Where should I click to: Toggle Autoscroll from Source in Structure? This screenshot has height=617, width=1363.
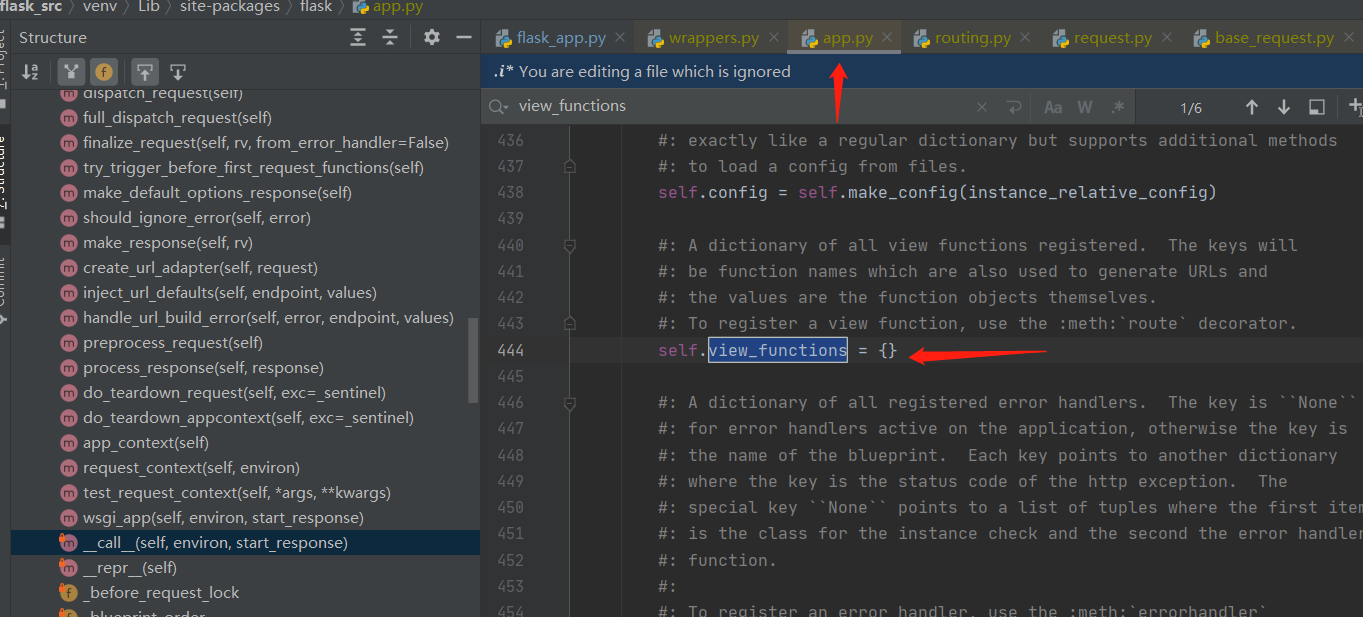click(178, 72)
